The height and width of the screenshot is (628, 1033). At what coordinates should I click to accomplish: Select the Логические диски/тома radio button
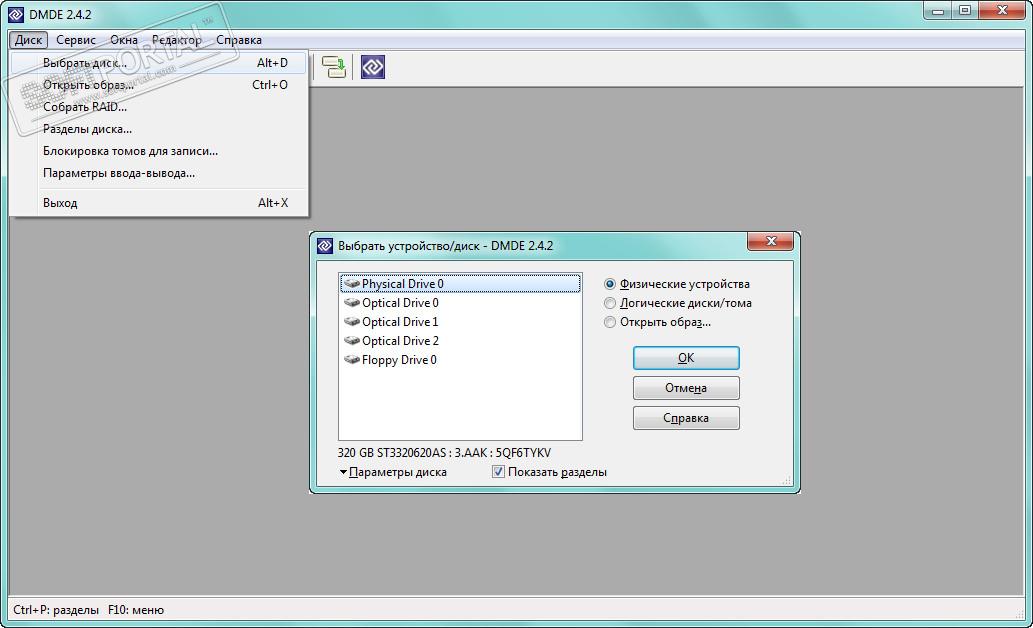pyautogui.click(x=610, y=303)
